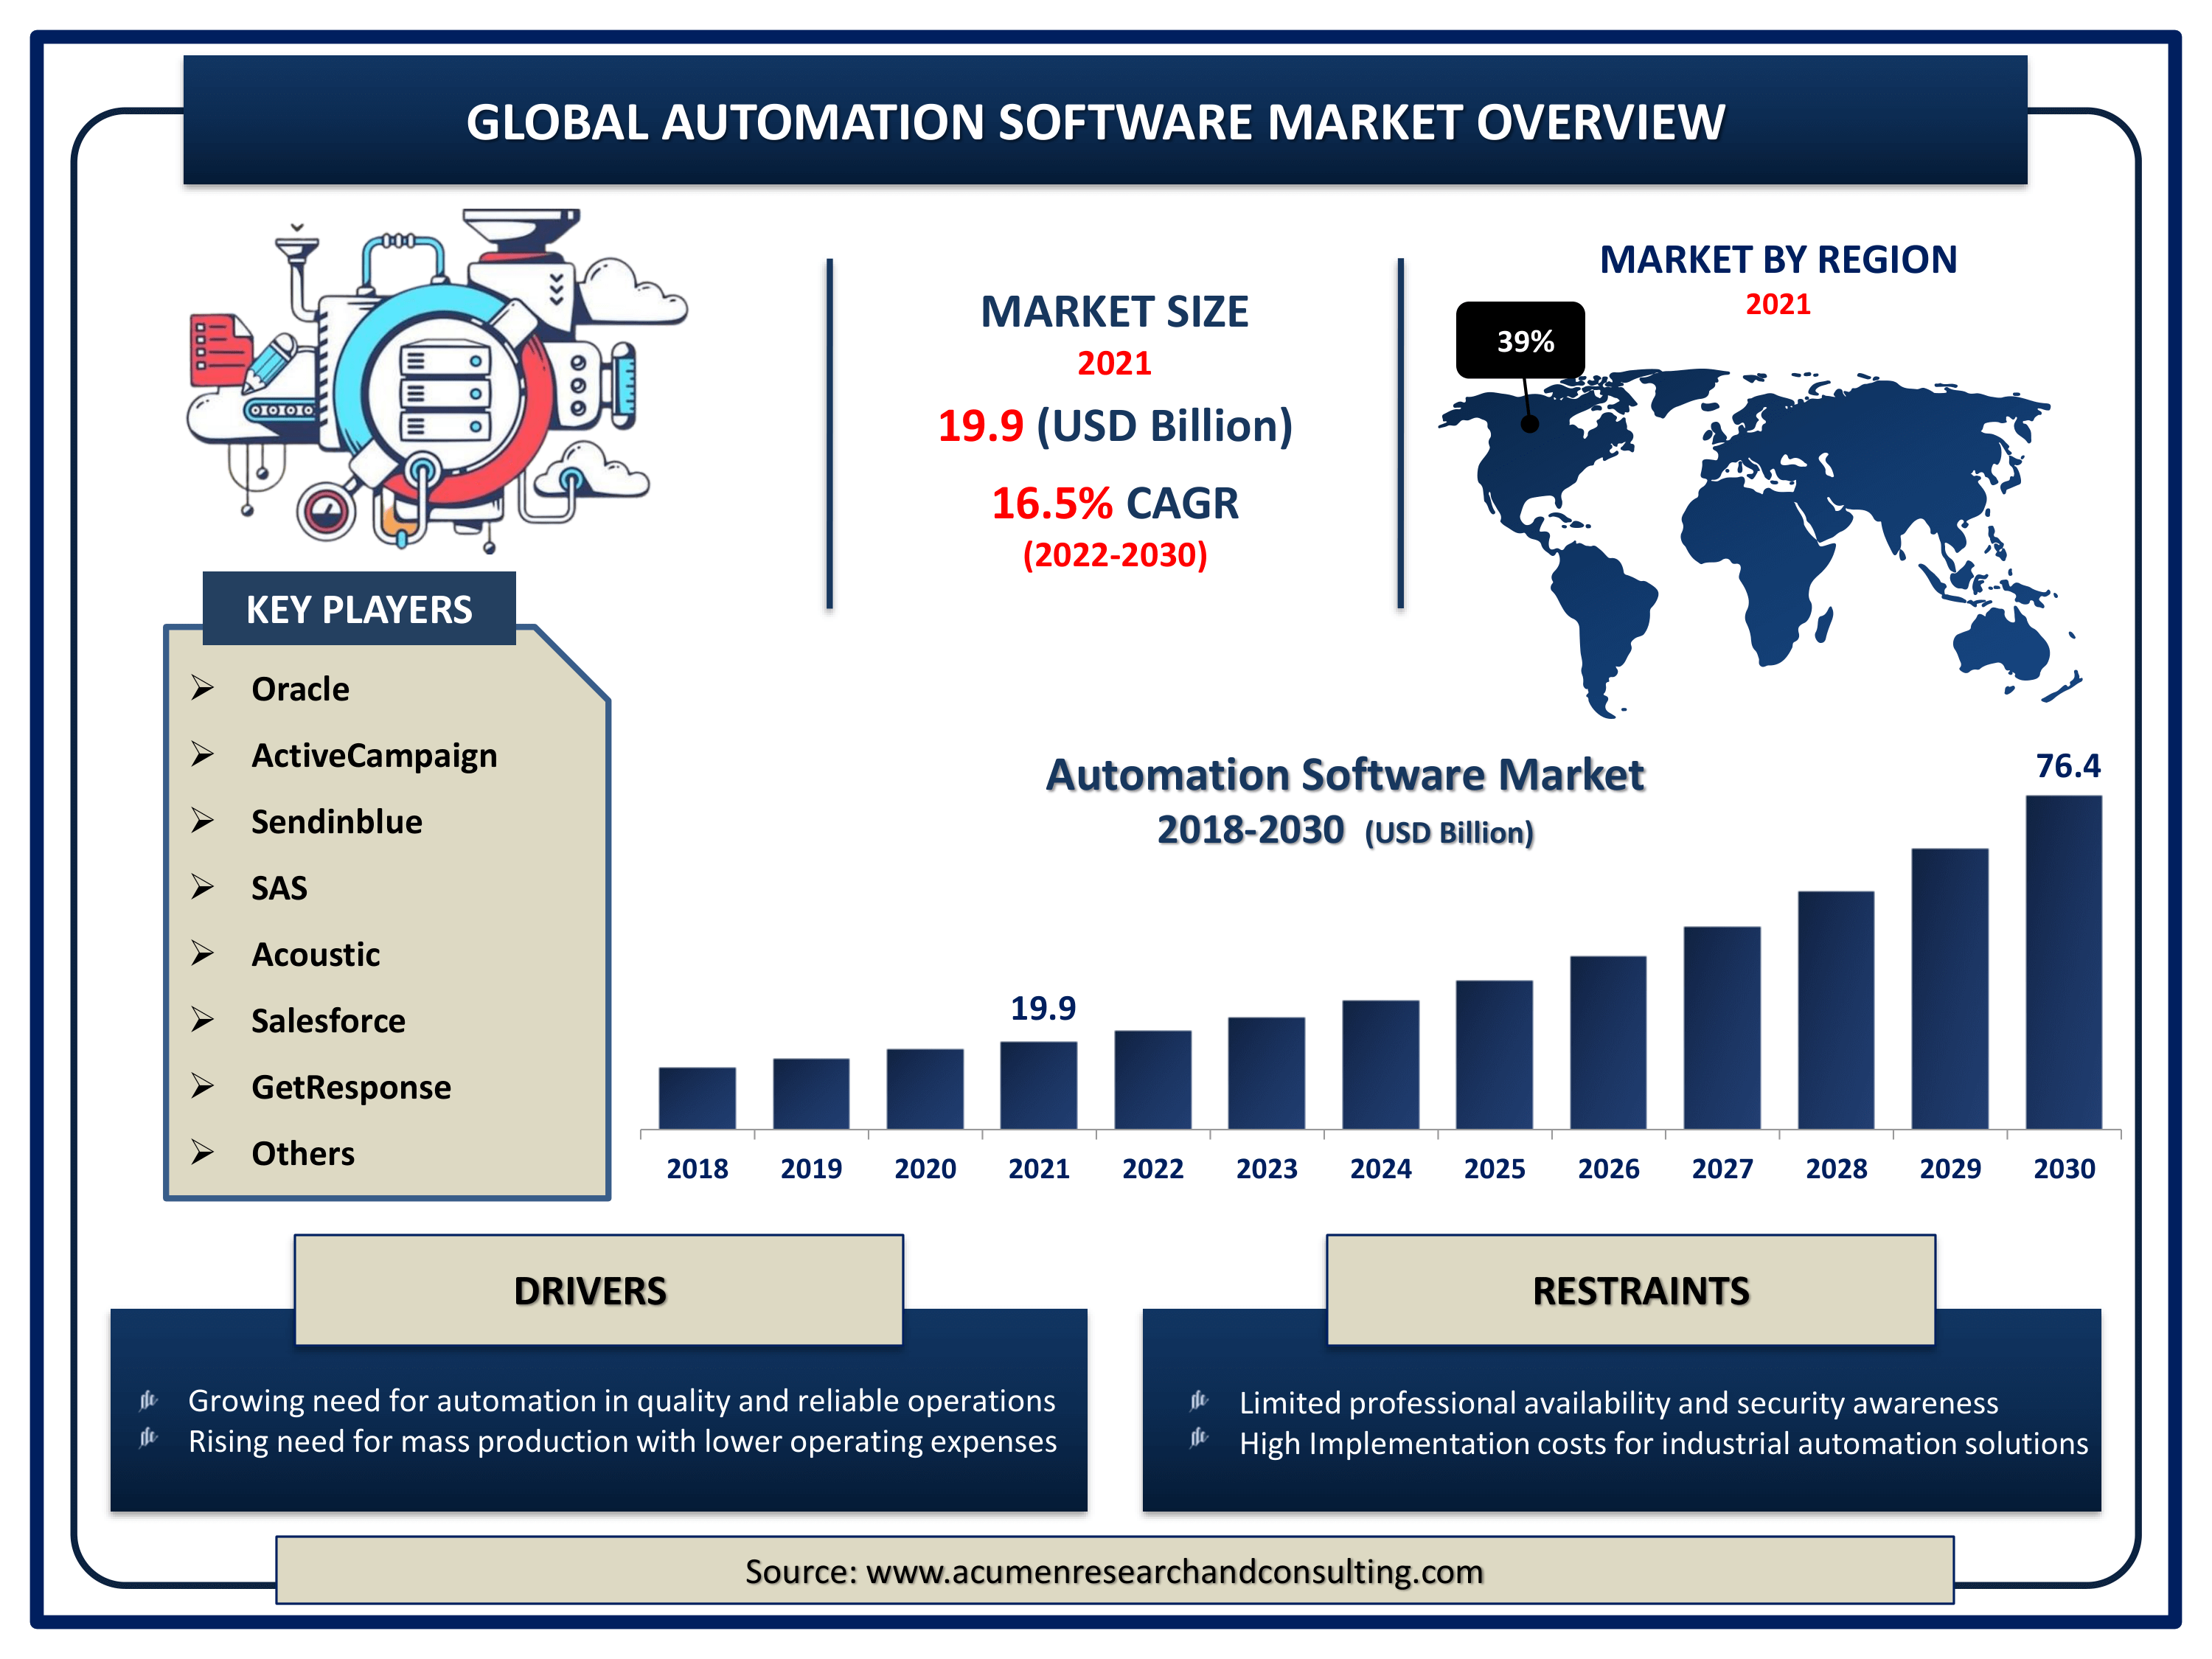Click the 2018 bar in the chart
The image size is (2212, 1659).
pyautogui.click(x=697, y=1098)
